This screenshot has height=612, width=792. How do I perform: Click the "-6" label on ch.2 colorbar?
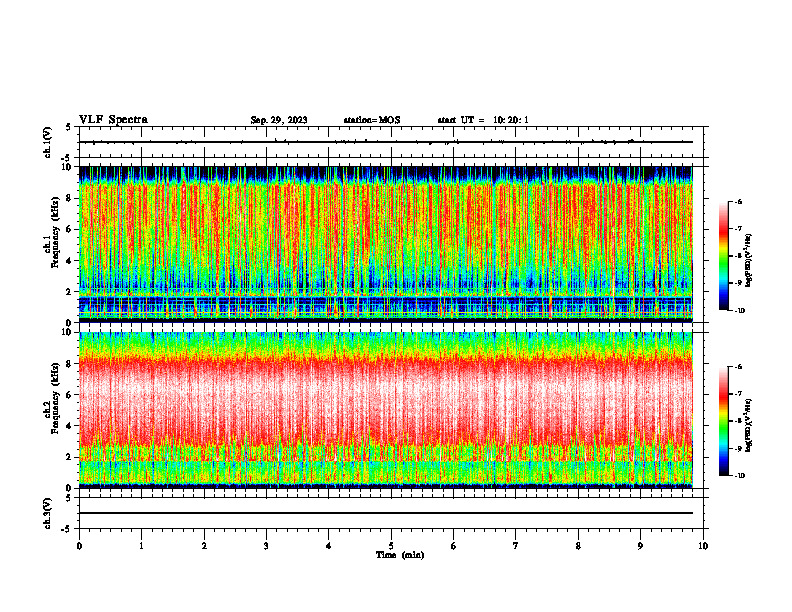[x=738, y=367]
